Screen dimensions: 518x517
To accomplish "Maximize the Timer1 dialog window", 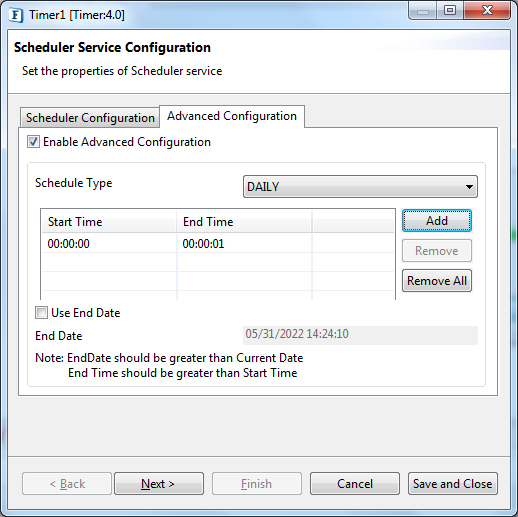I will [x=450, y=11].
